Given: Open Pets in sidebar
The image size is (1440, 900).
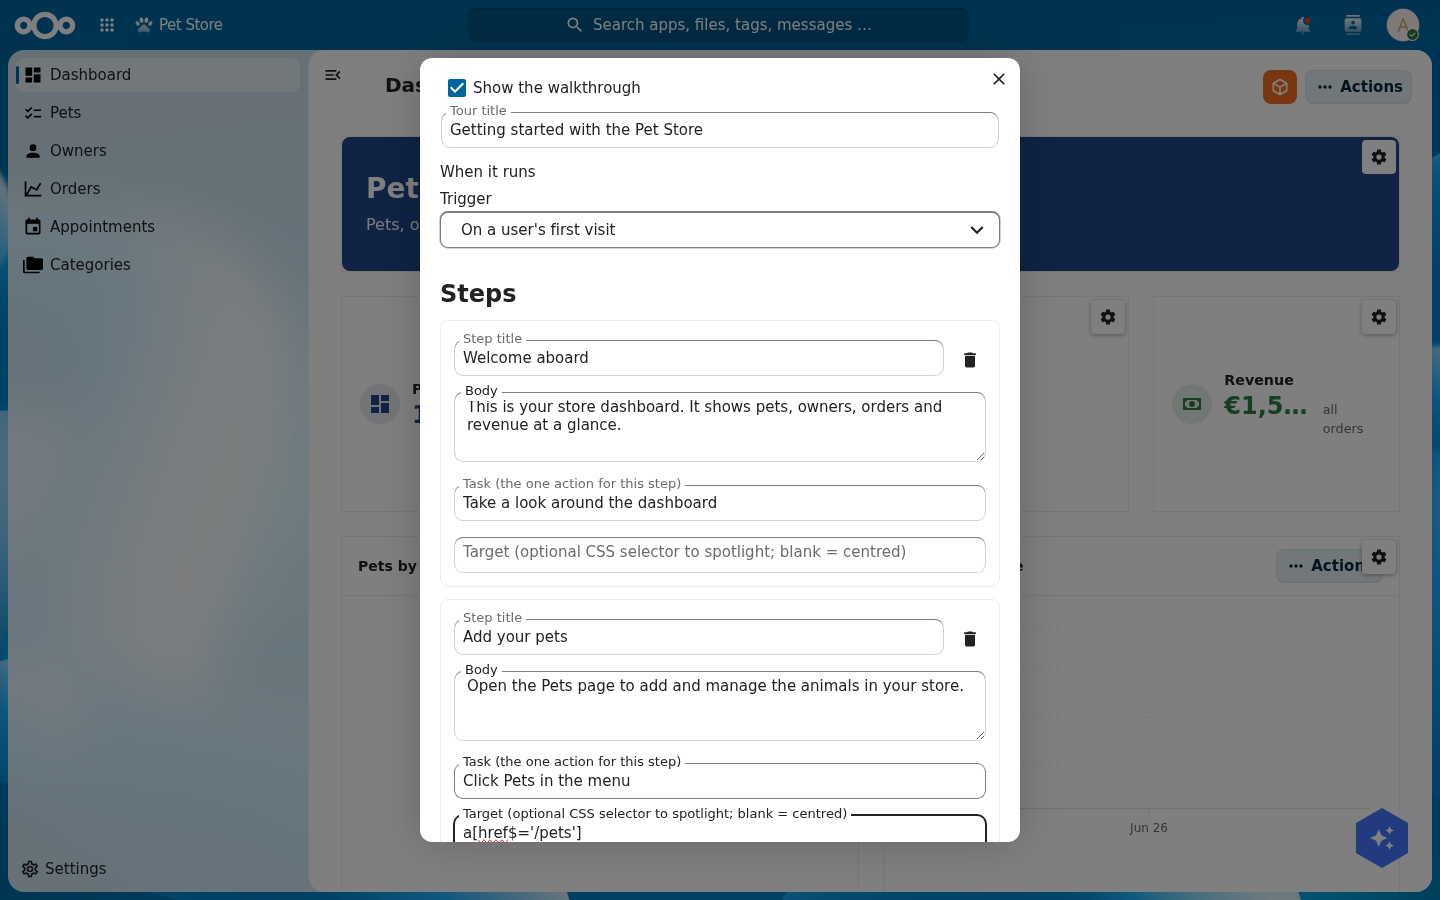Looking at the screenshot, I should 158,113.
